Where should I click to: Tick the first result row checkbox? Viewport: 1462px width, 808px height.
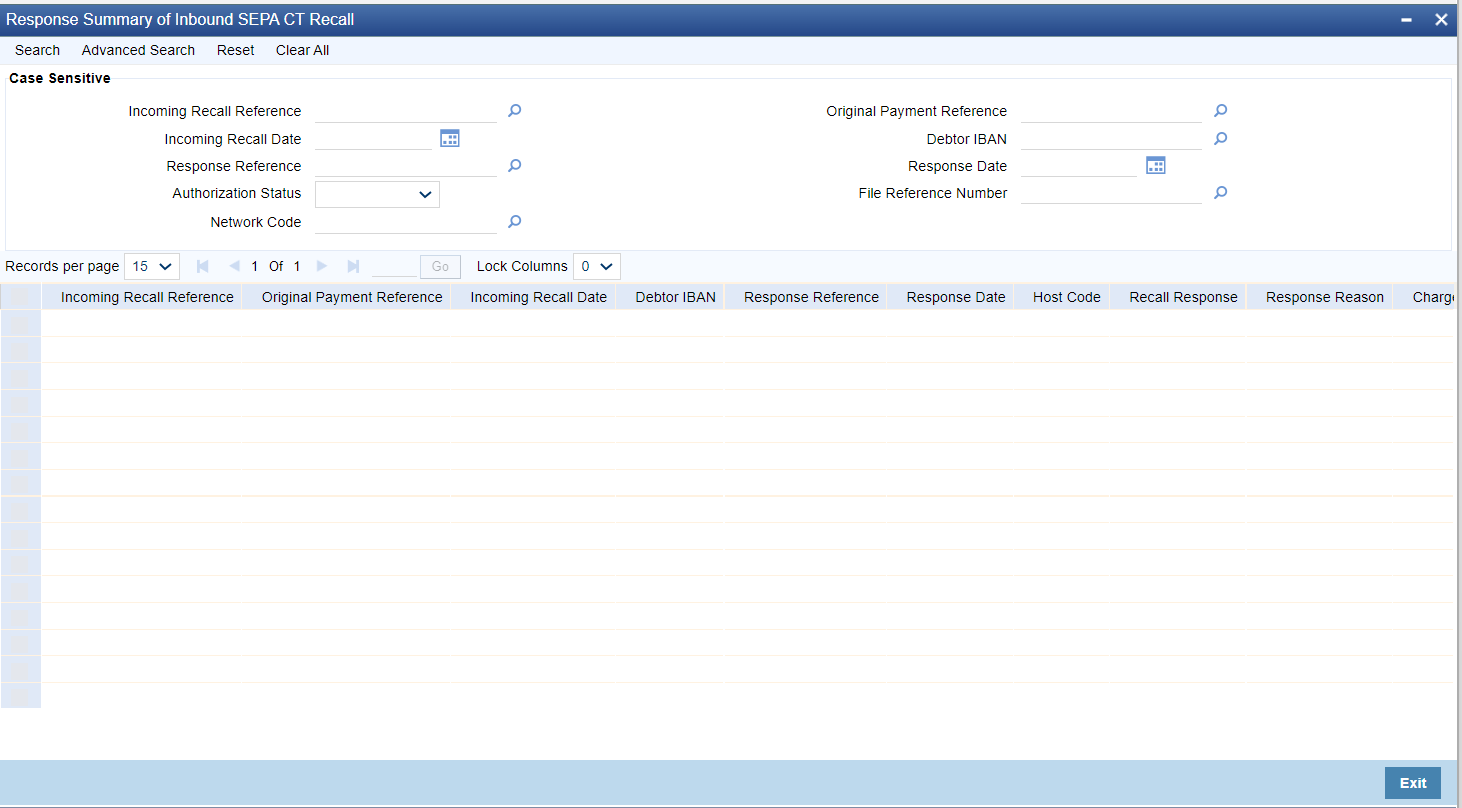tap(21, 323)
